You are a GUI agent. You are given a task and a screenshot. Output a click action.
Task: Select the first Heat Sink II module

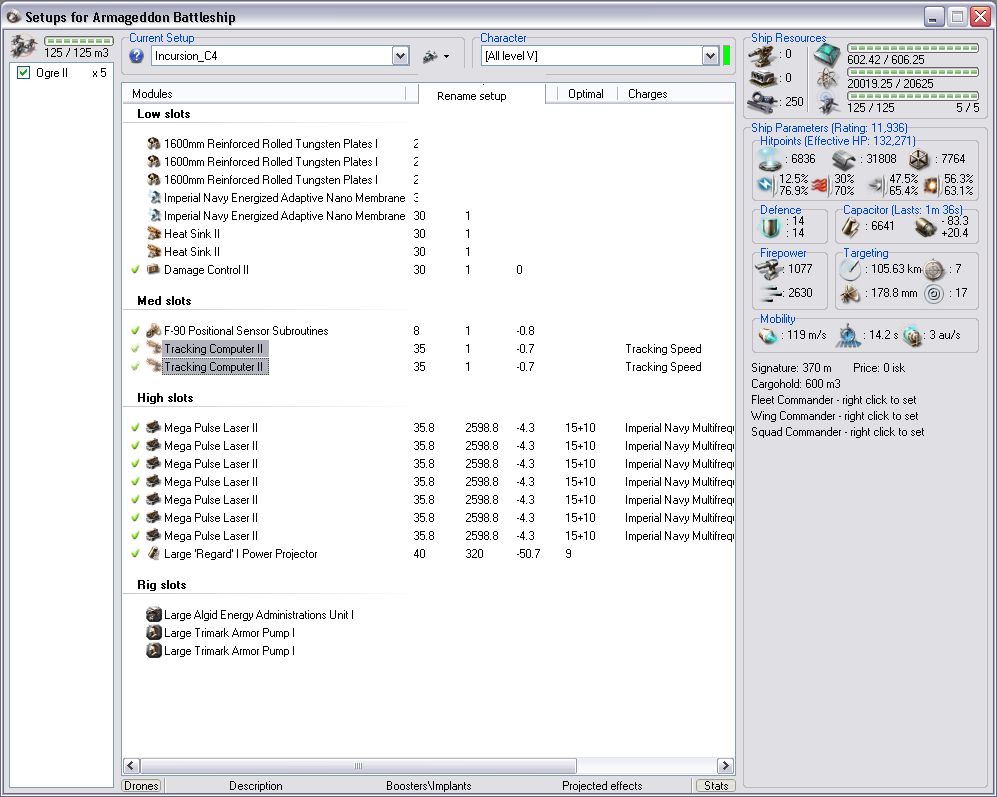(191, 233)
